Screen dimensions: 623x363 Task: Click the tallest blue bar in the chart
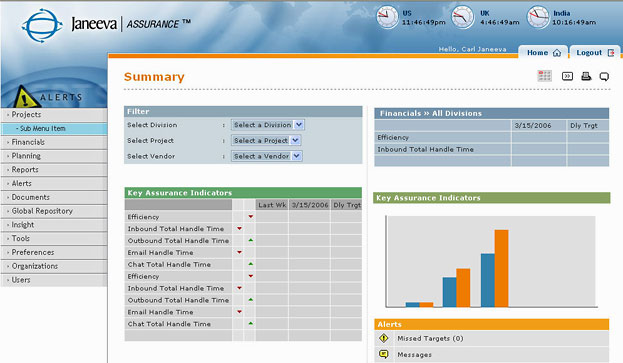tap(488, 280)
